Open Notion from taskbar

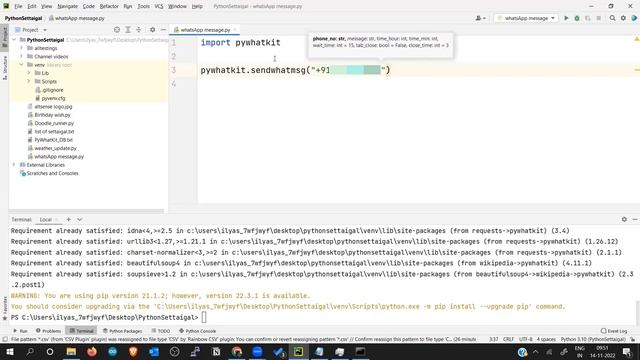(216, 351)
